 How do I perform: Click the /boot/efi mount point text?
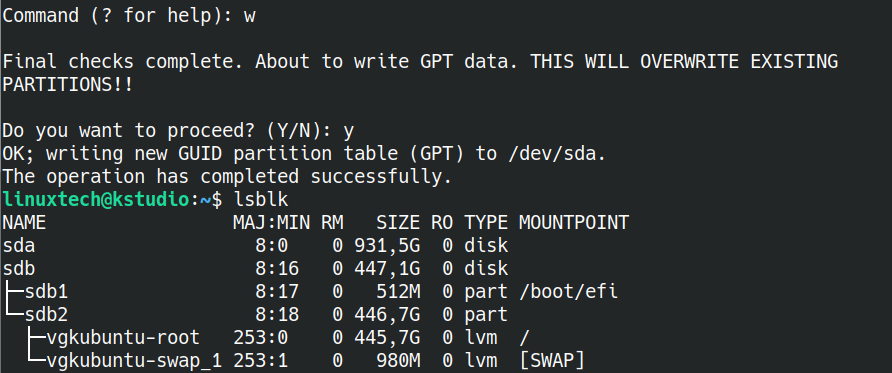pyautogui.click(x=568, y=292)
